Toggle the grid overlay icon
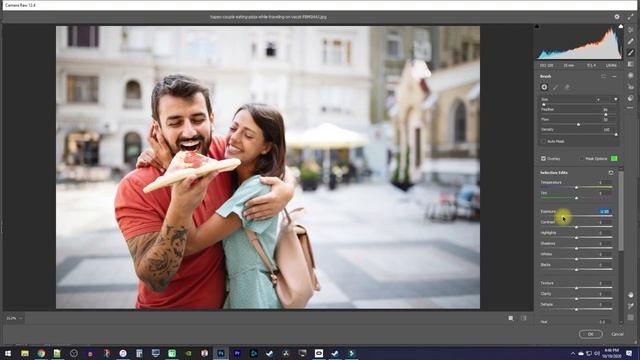The height and width of the screenshot is (360, 640). tap(631, 317)
